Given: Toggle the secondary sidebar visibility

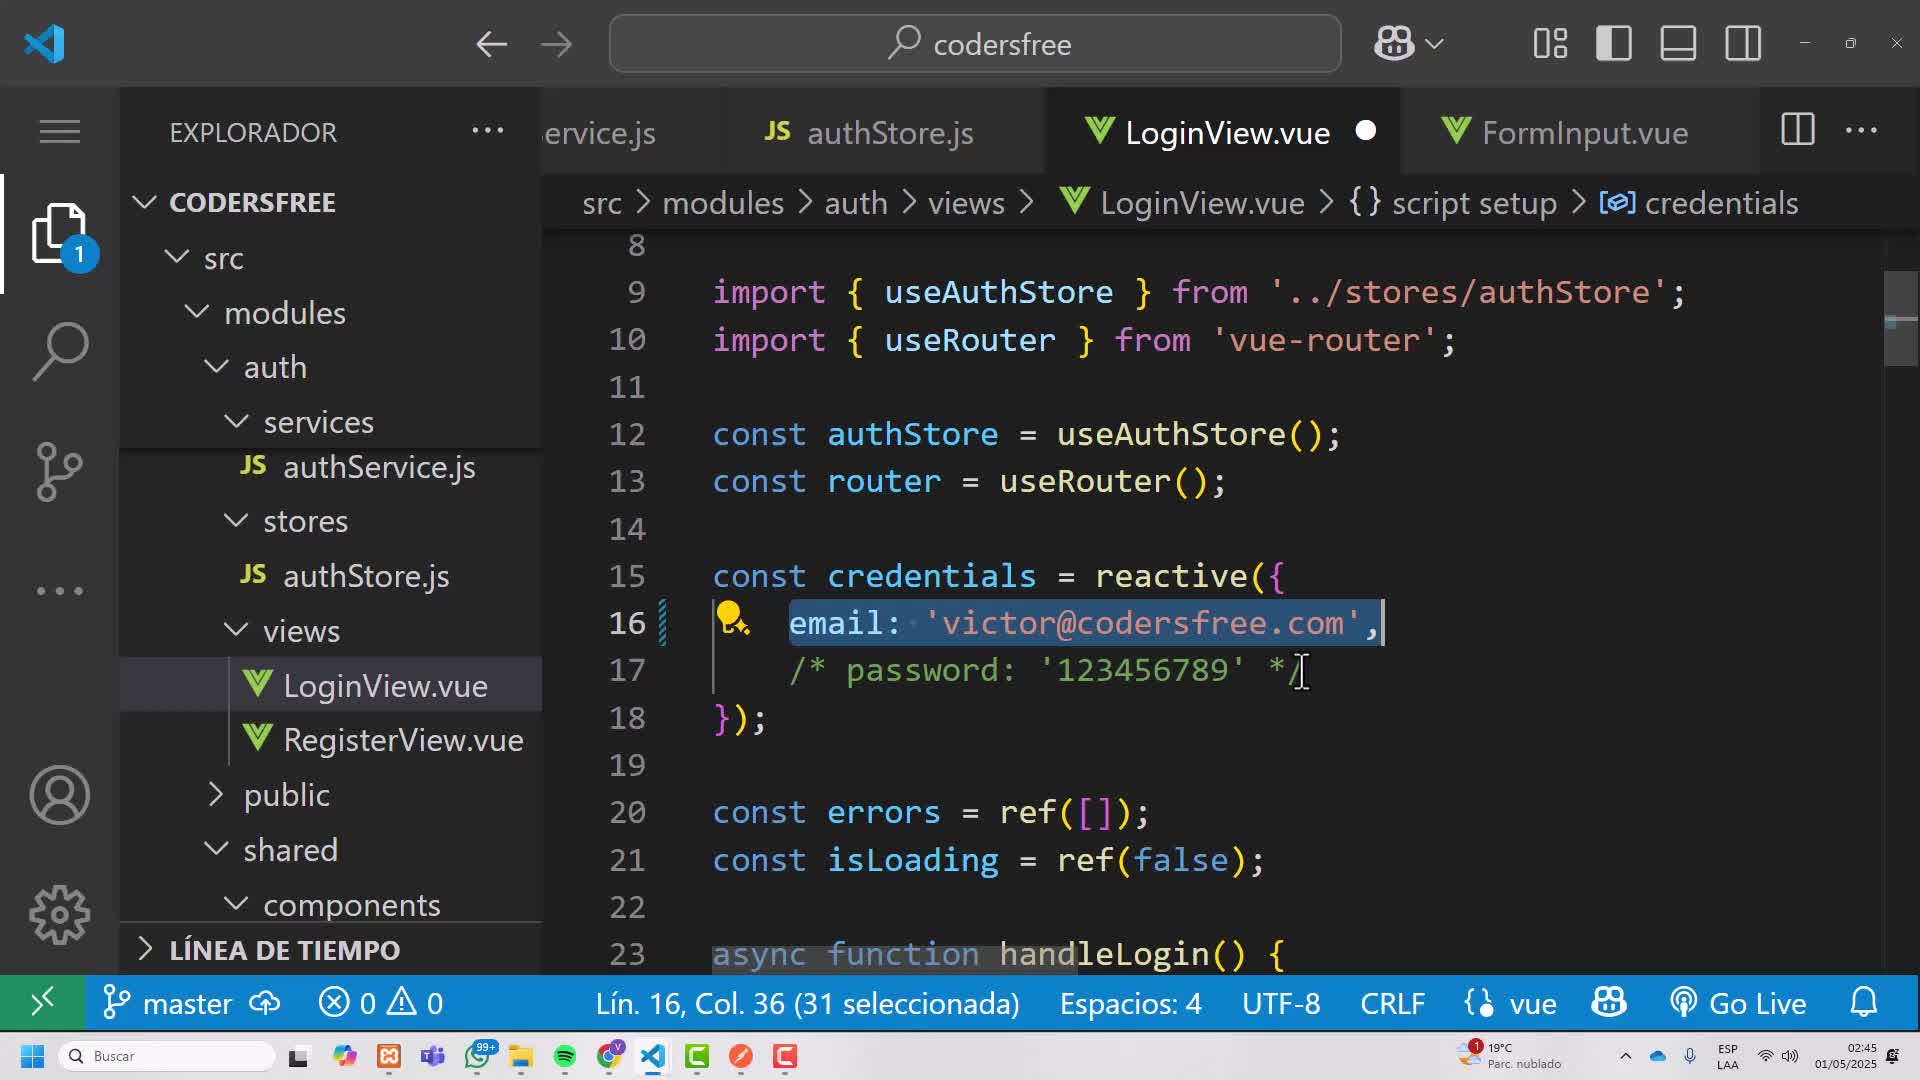Looking at the screenshot, I should tap(1743, 44).
